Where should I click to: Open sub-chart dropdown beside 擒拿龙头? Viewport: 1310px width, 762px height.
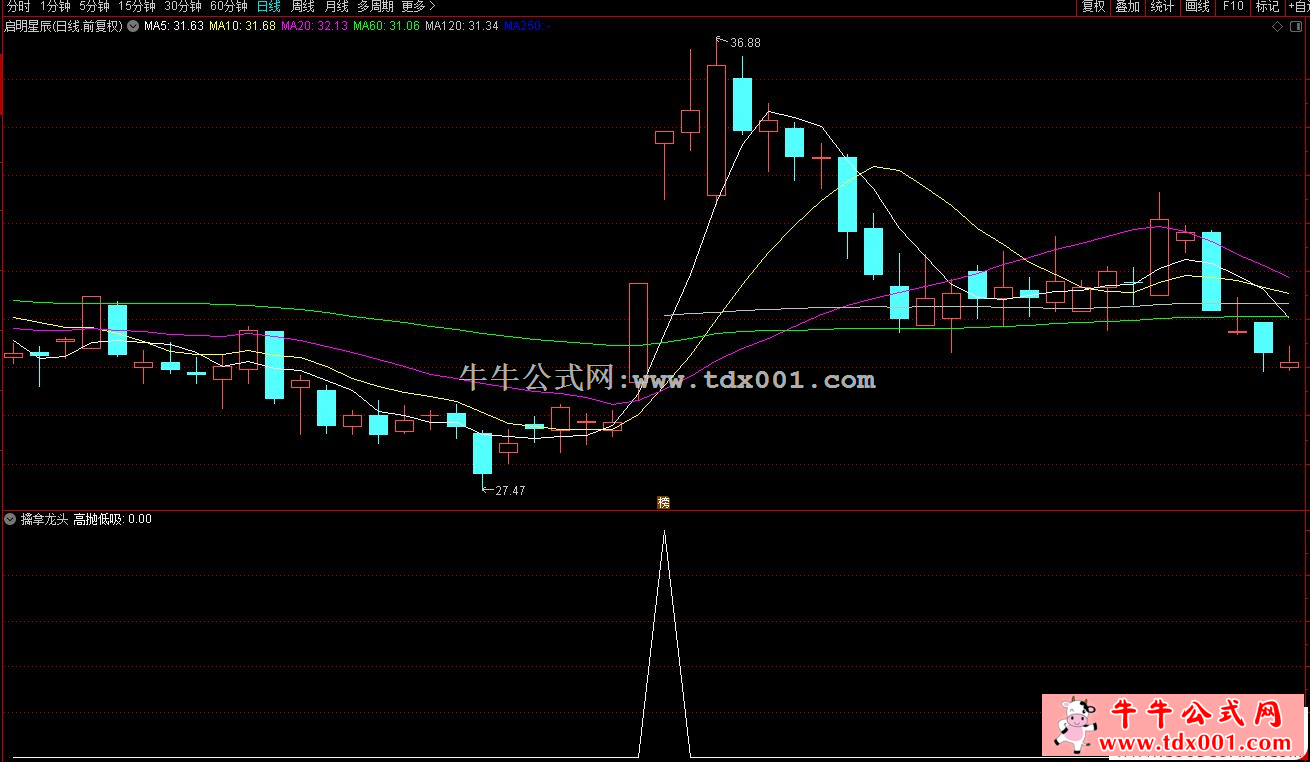[x=10, y=519]
